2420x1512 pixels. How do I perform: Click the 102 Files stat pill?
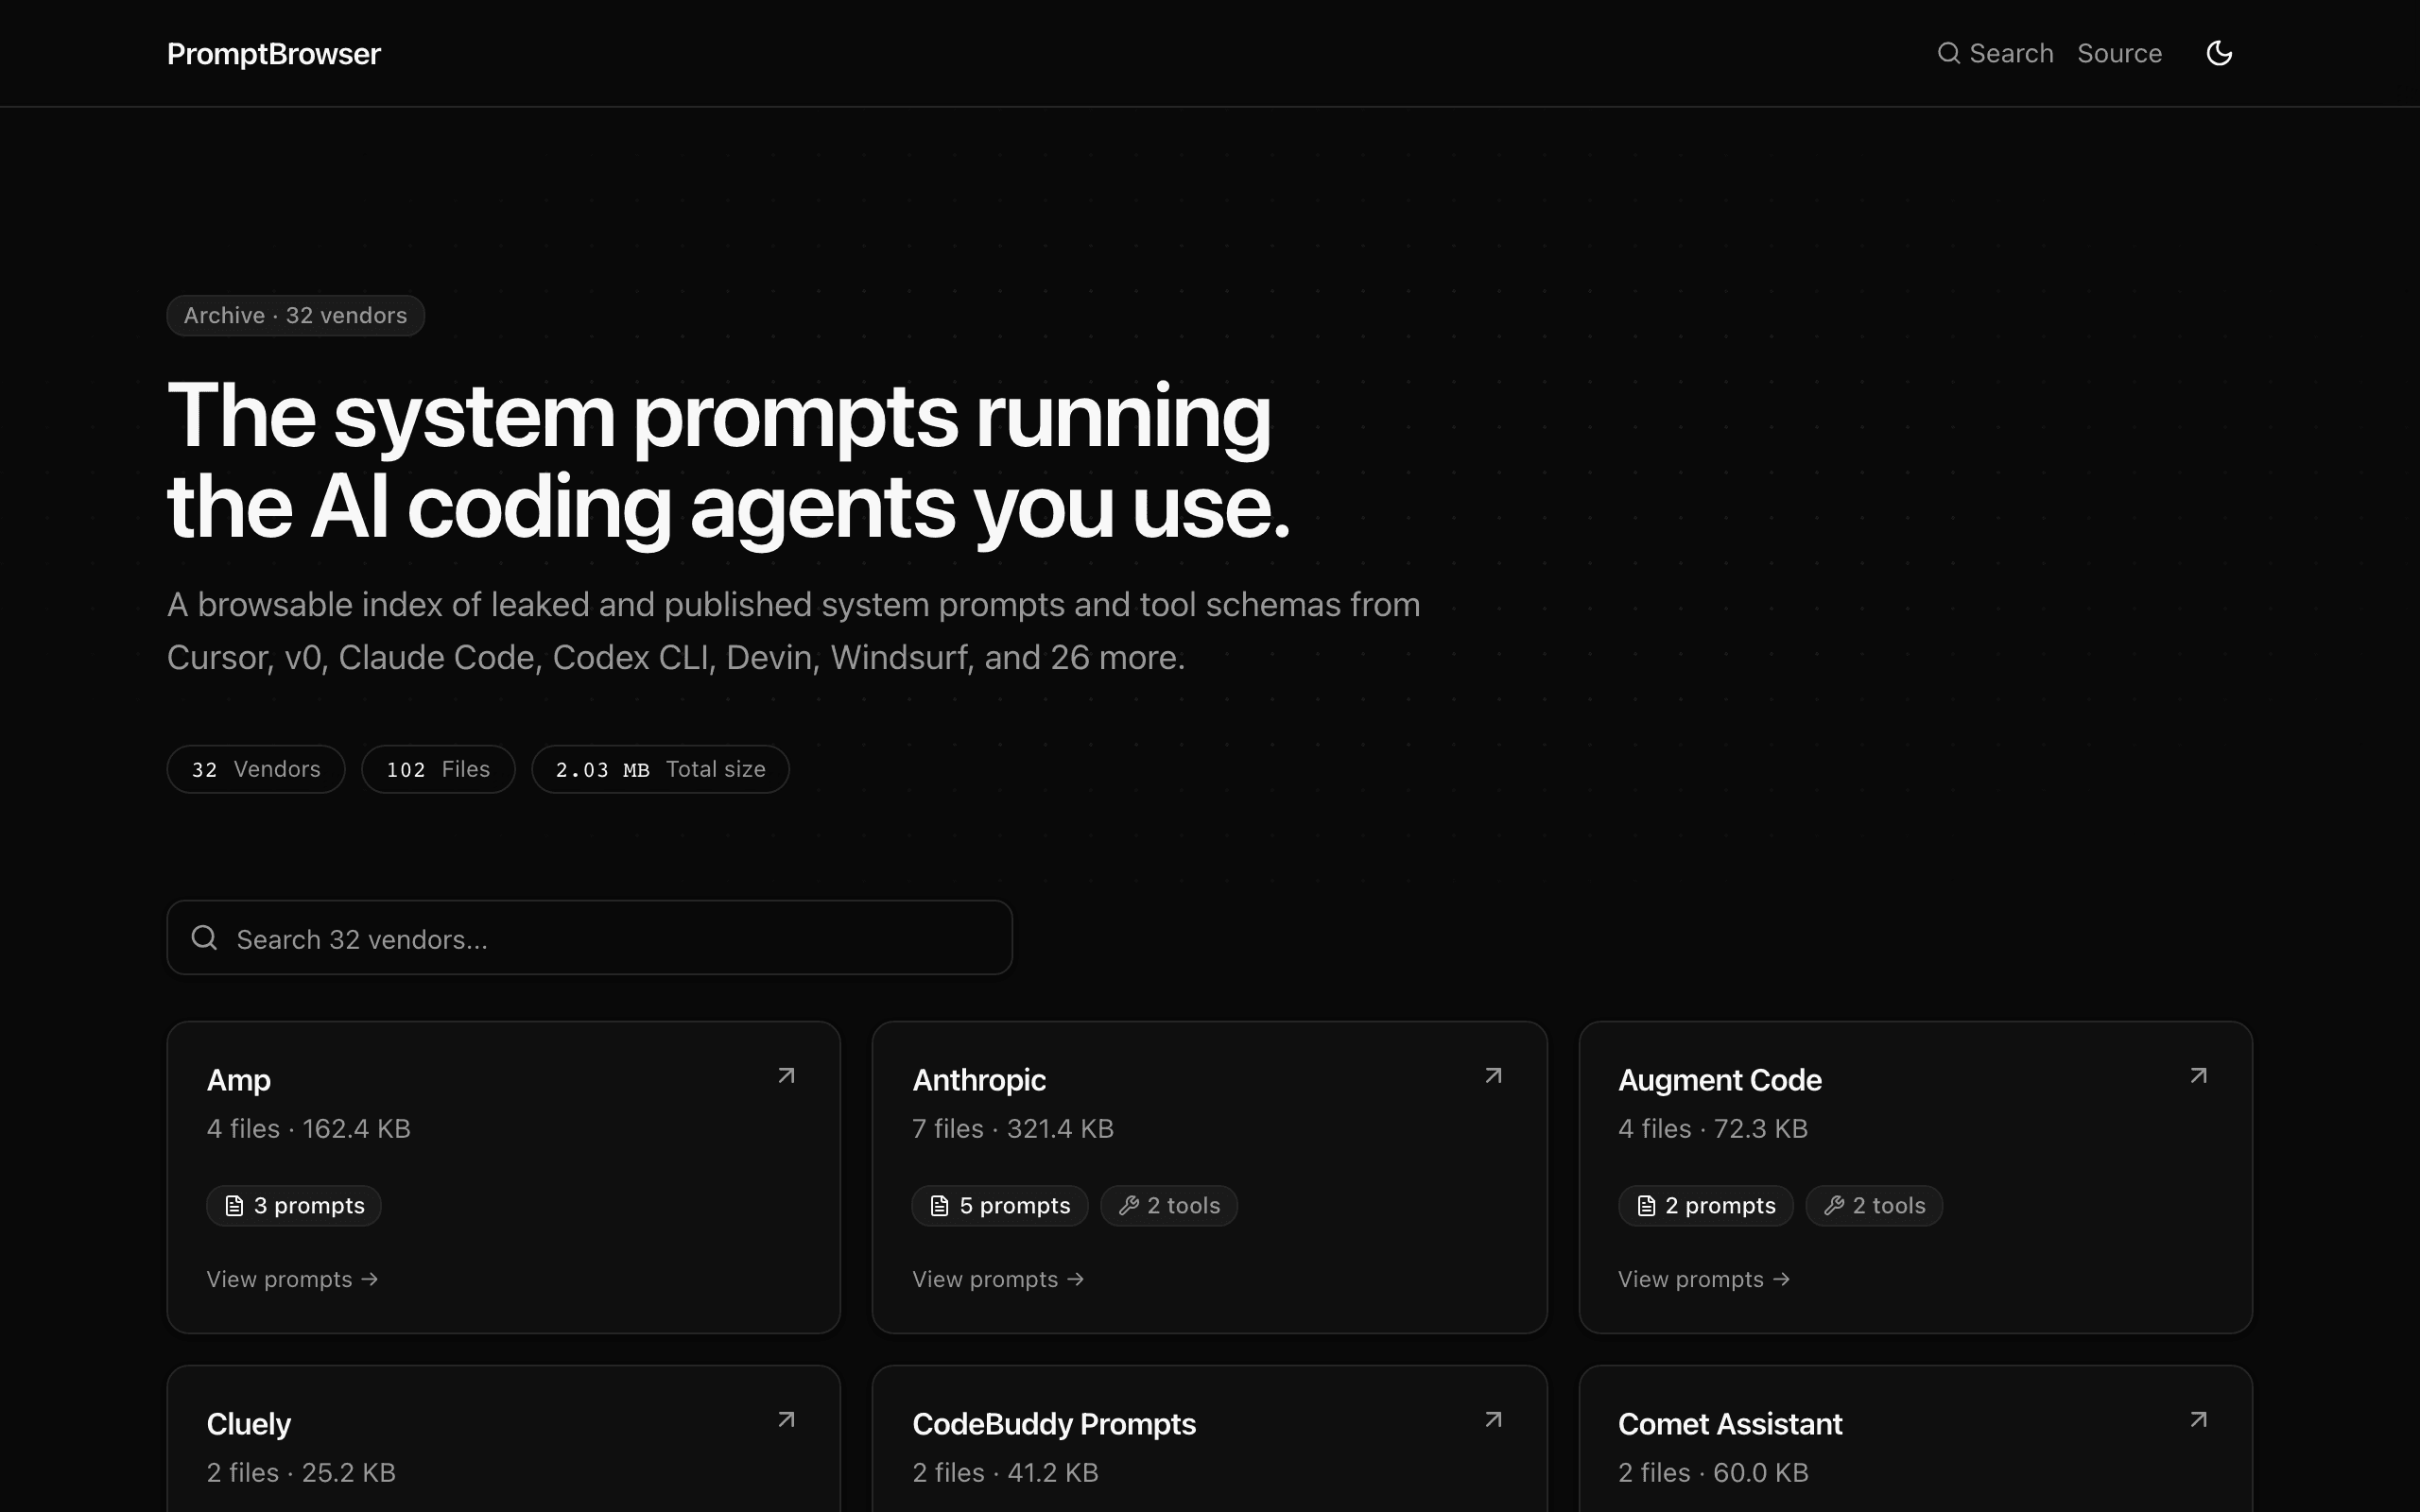point(438,769)
